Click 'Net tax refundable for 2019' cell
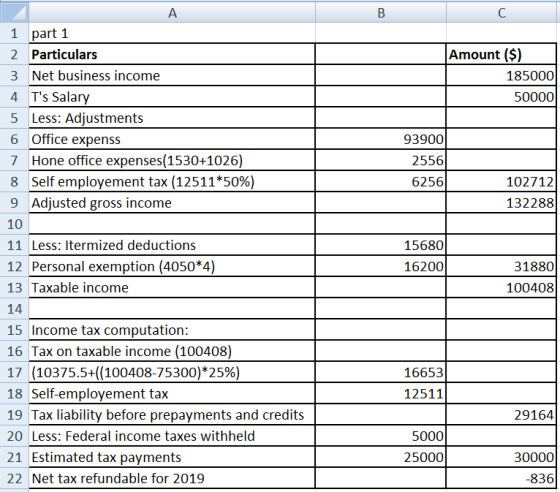 [x=172, y=478]
